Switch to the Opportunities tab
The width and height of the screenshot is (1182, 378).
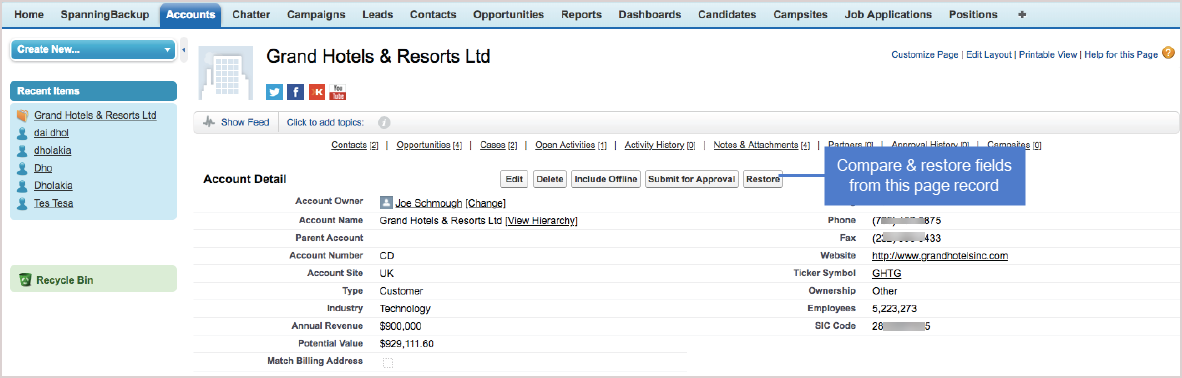[508, 14]
